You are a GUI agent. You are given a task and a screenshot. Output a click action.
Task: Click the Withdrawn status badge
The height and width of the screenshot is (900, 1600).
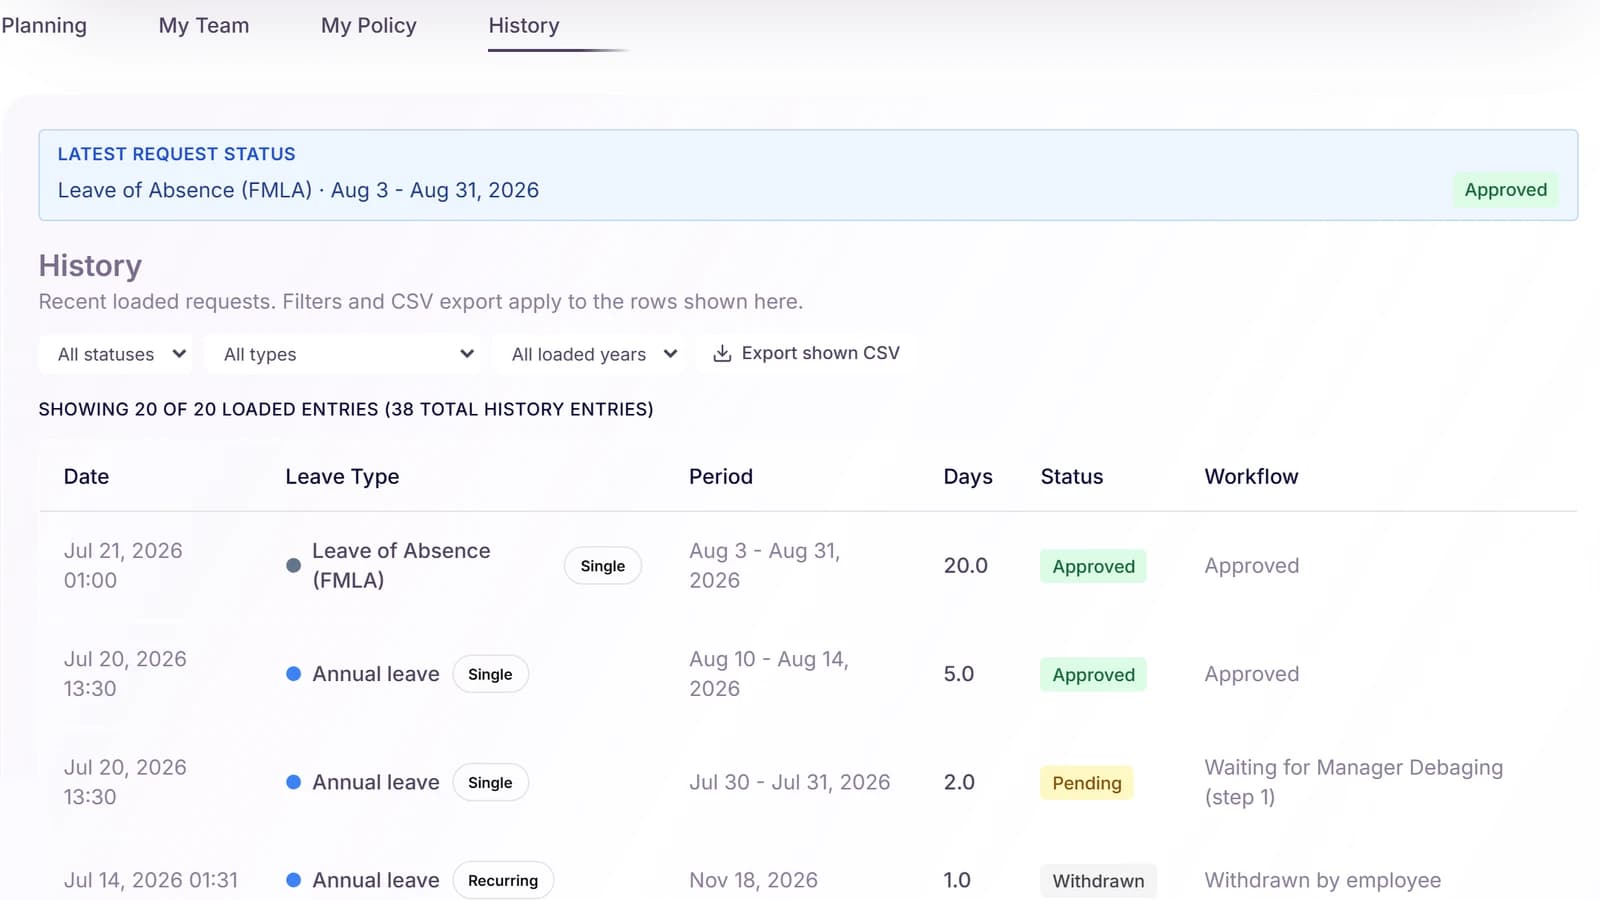(1098, 881)
